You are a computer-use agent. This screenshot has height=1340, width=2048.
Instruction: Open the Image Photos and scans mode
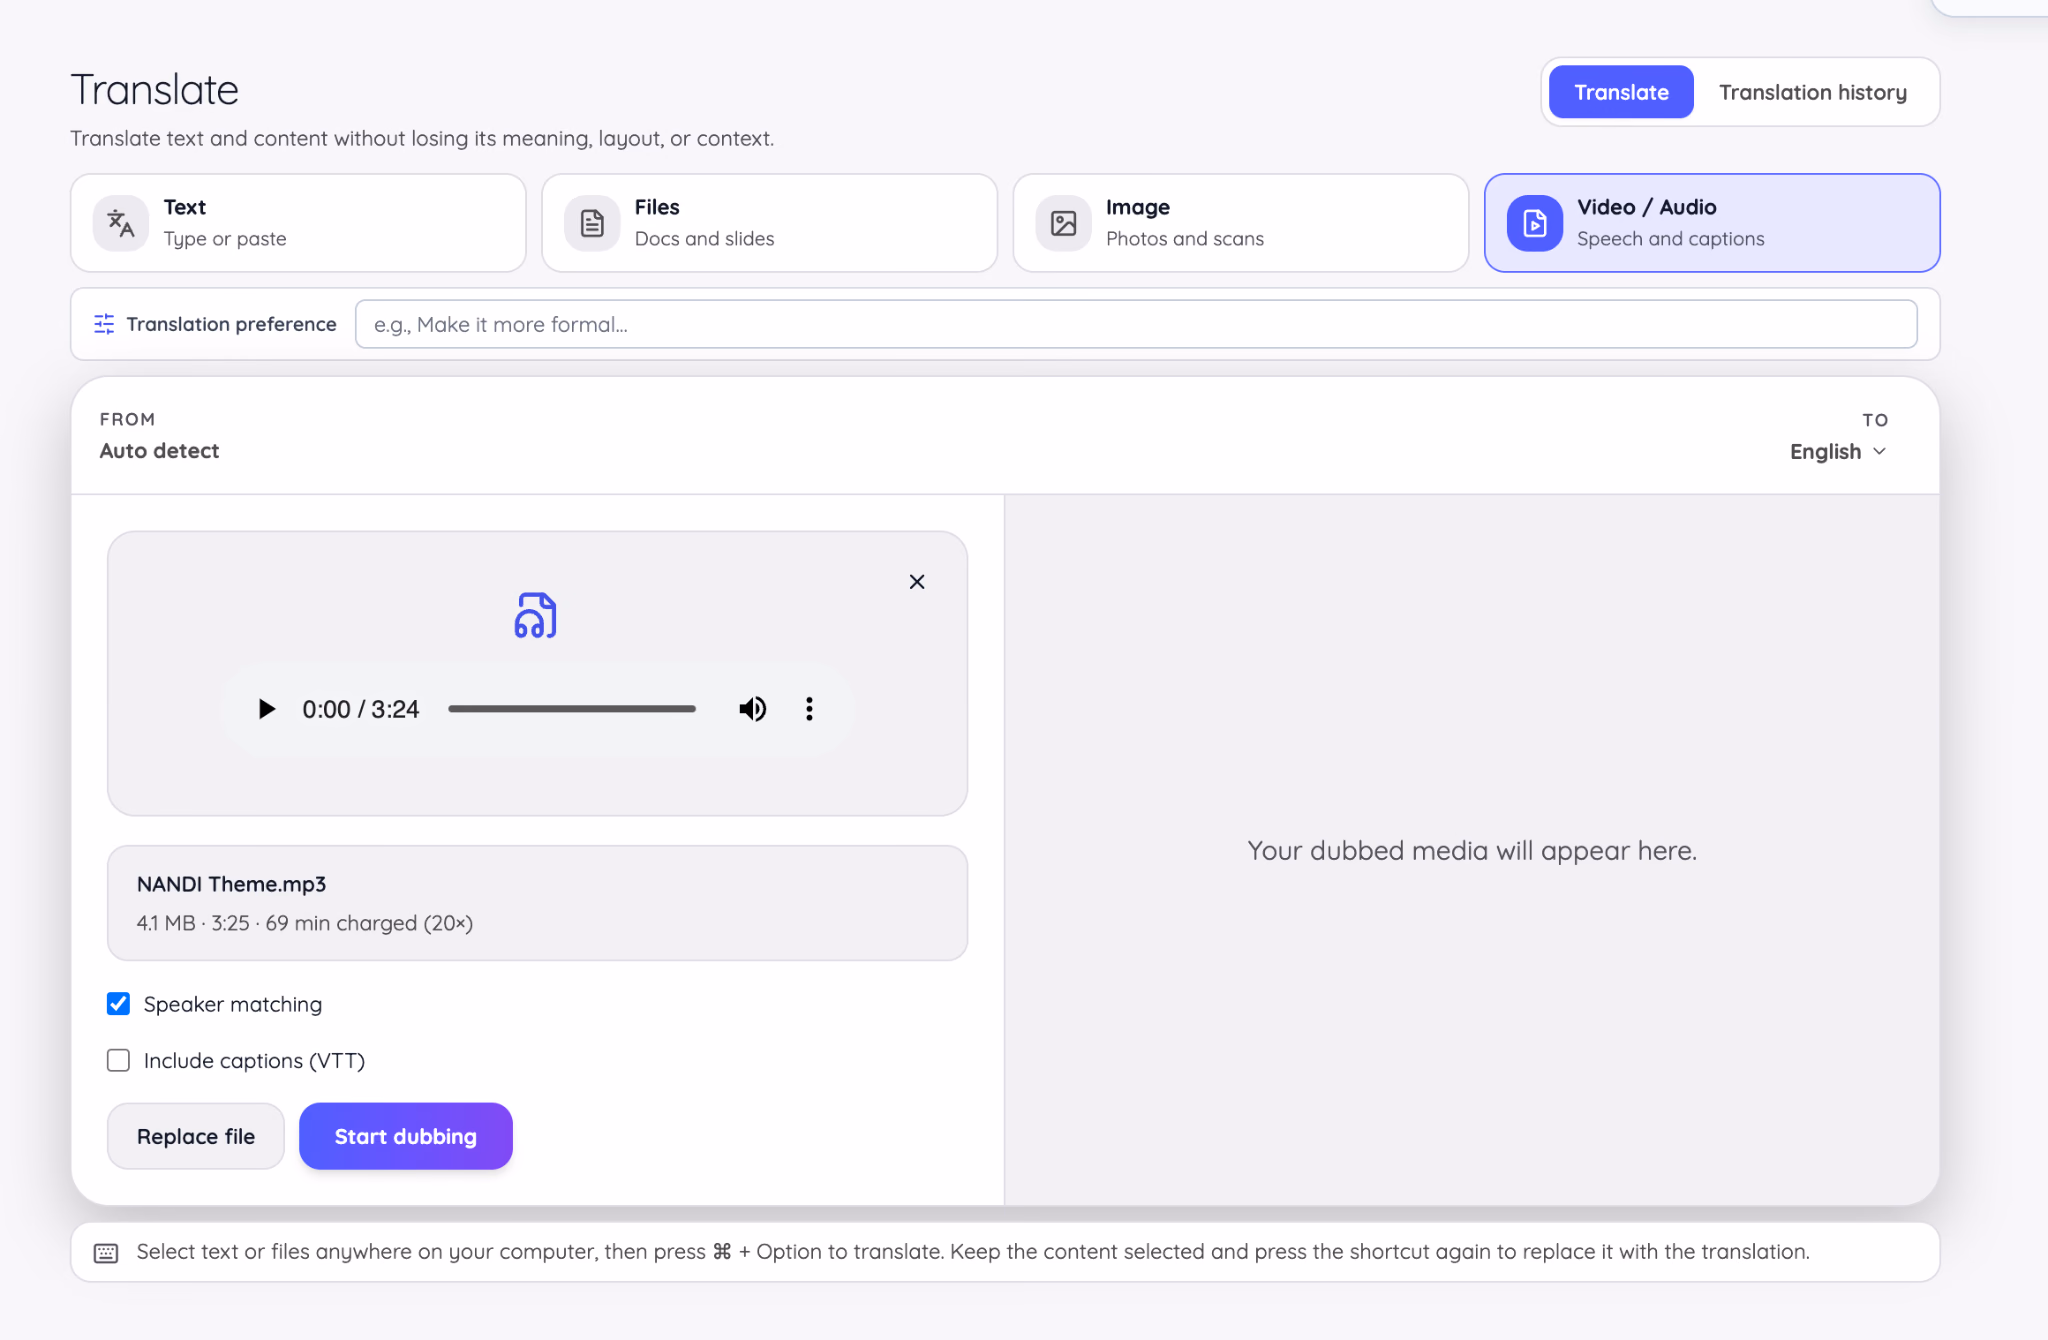1240,223
